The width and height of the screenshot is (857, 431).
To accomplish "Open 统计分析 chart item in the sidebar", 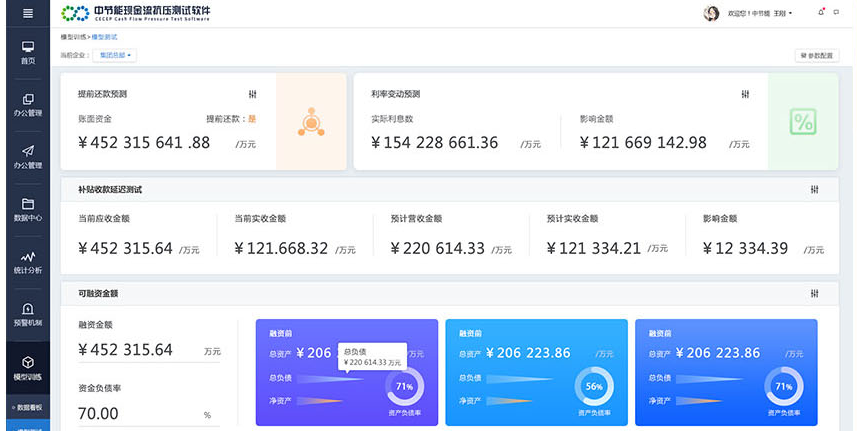I will pyautogui.click(x=27, y=262).
